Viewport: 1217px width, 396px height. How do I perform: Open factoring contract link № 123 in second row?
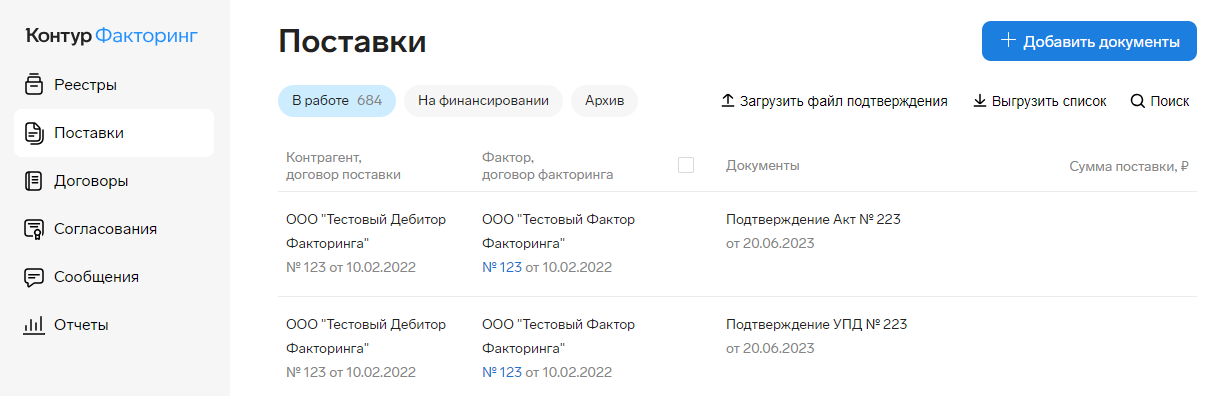(x=502, y=372)
